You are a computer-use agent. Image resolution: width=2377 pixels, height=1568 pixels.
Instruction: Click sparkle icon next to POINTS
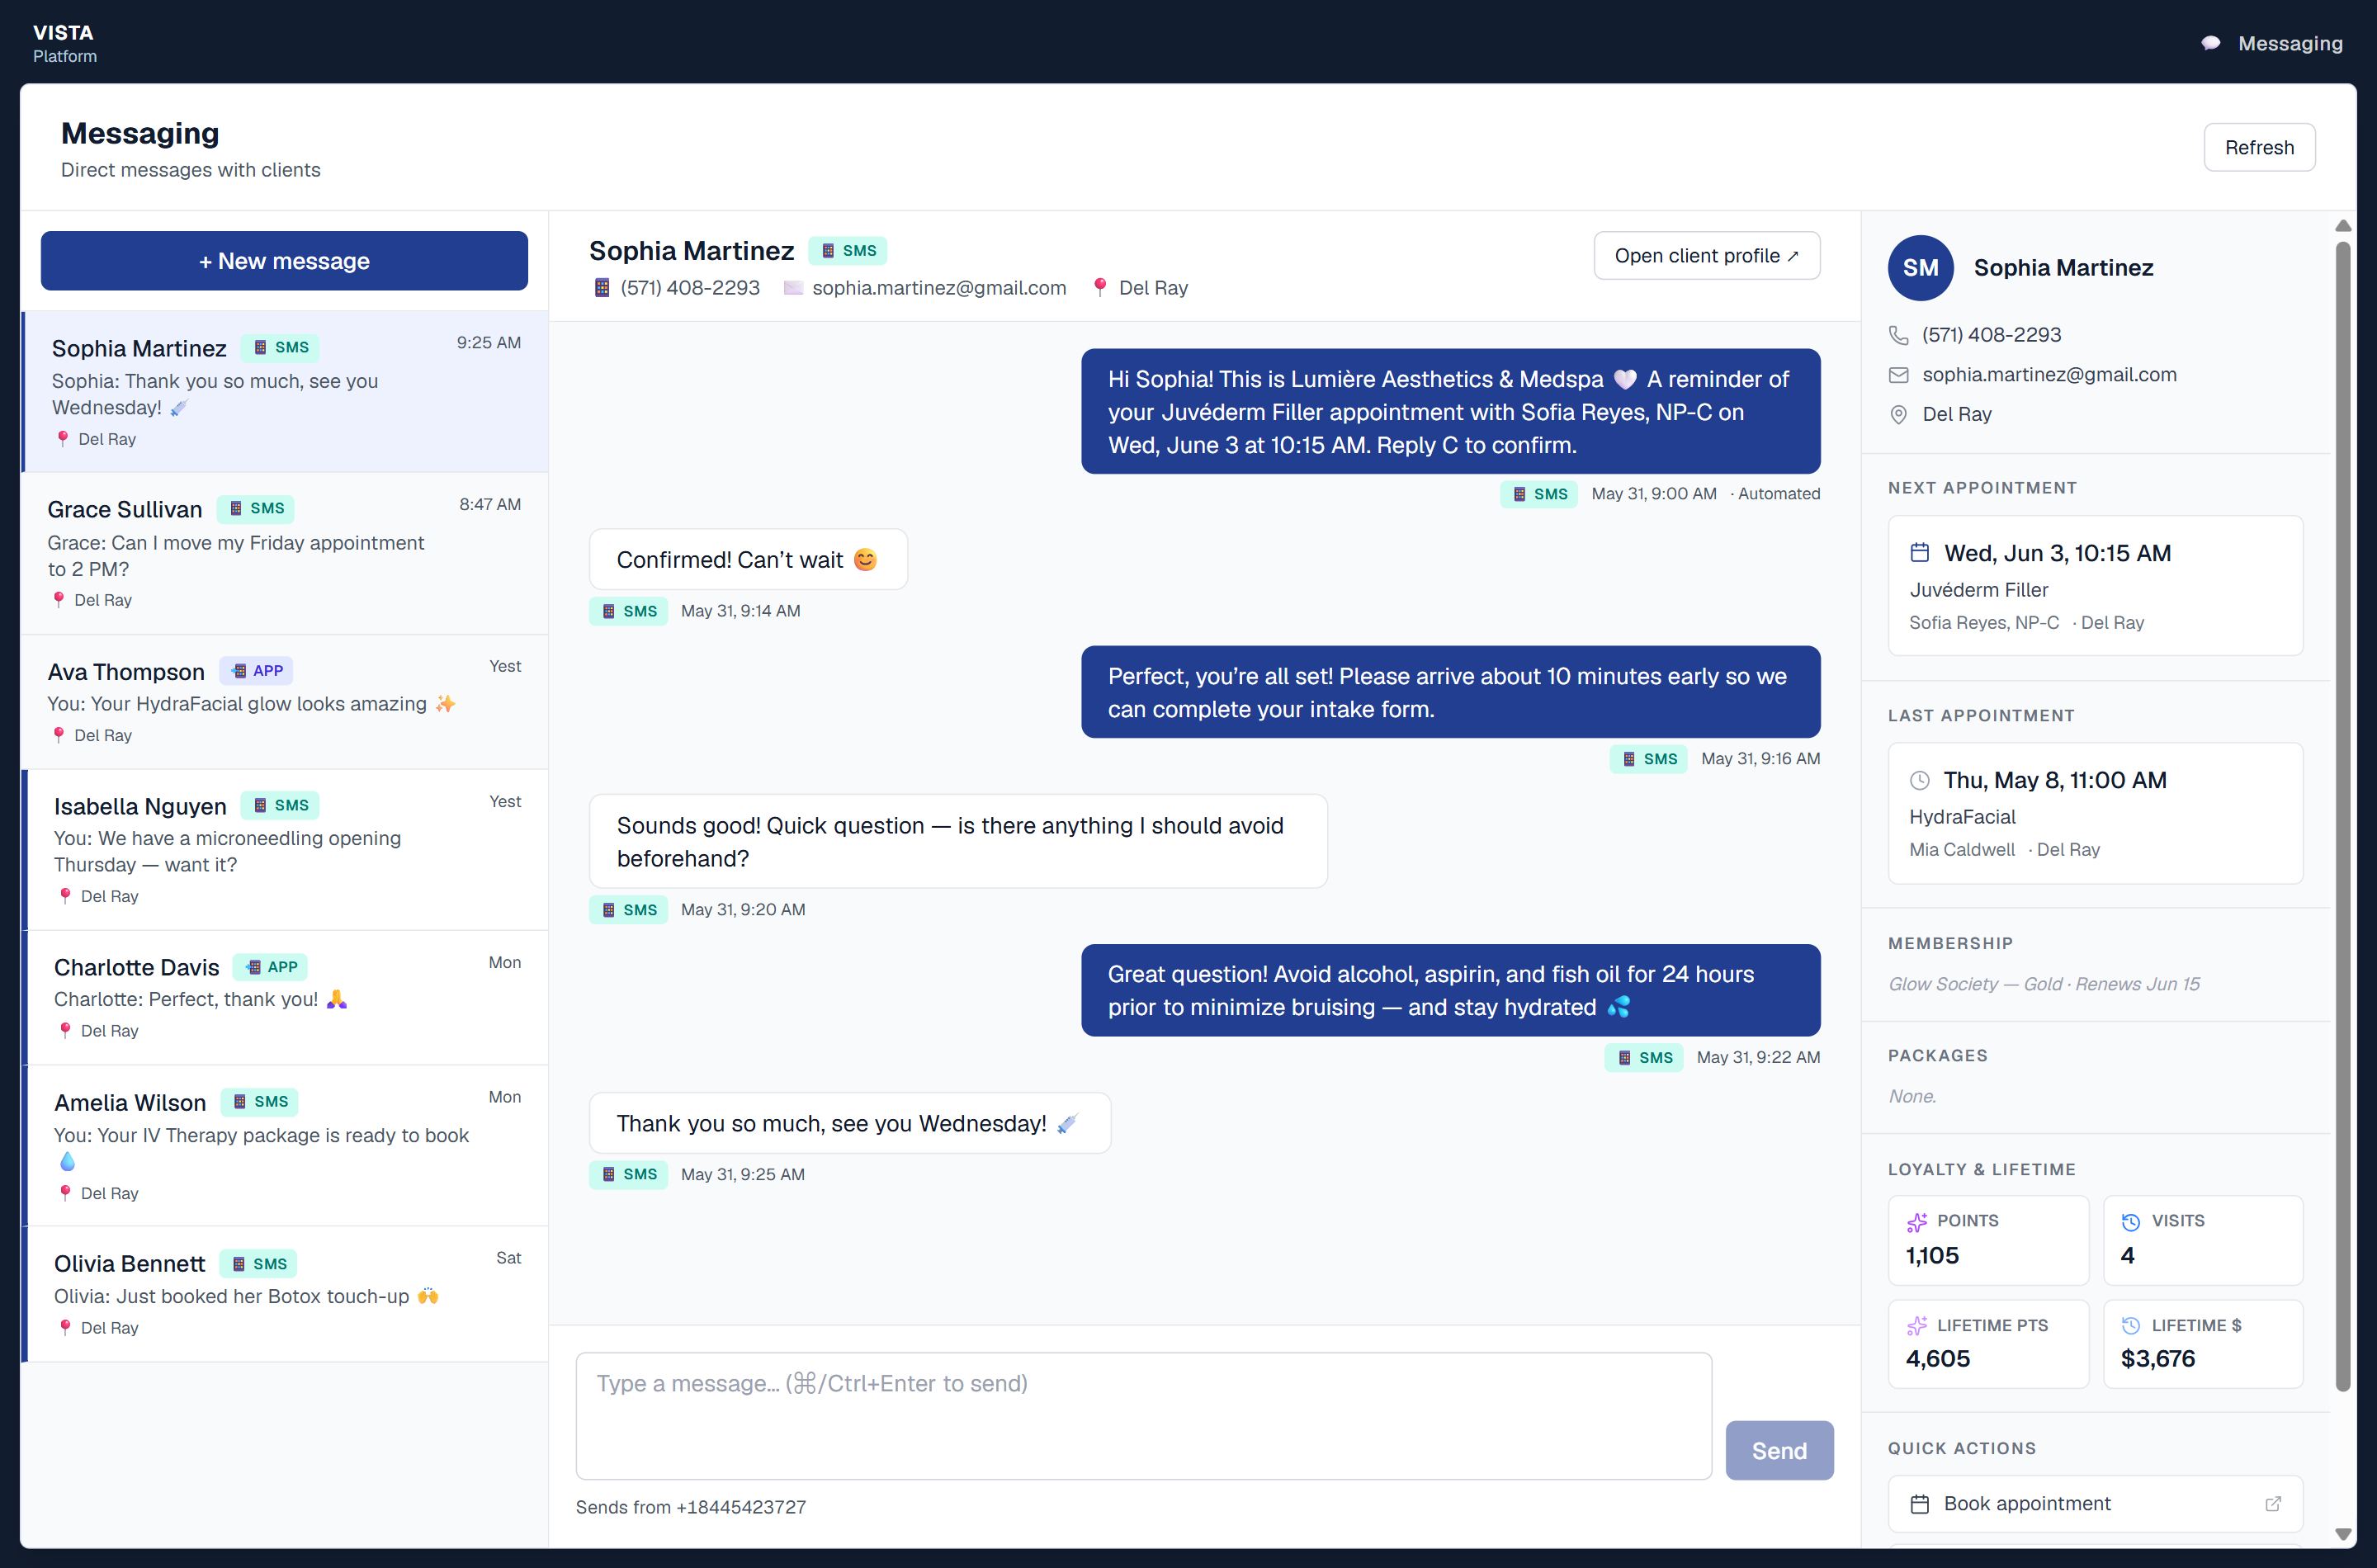coord(1916,1222)
